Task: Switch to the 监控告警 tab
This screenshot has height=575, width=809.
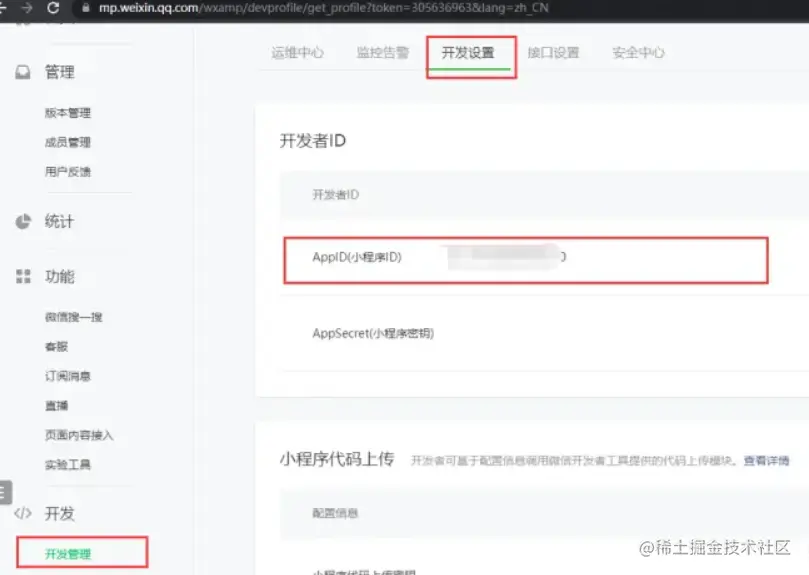Action: click(x=383, y=52)
